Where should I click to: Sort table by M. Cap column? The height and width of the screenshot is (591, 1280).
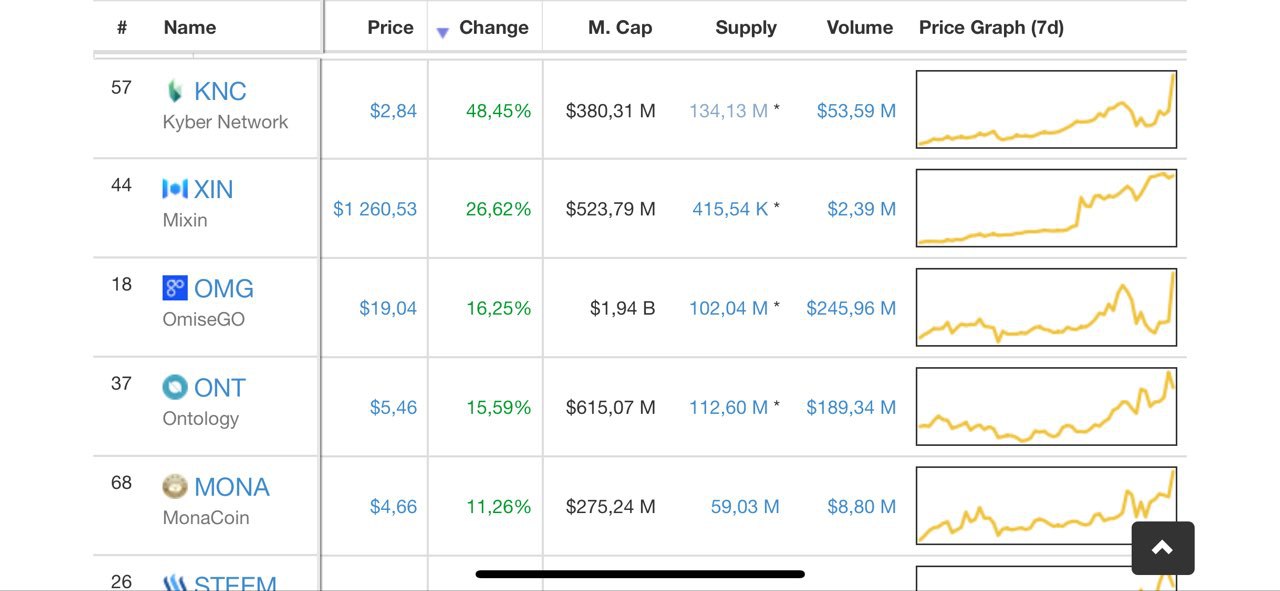620,28
